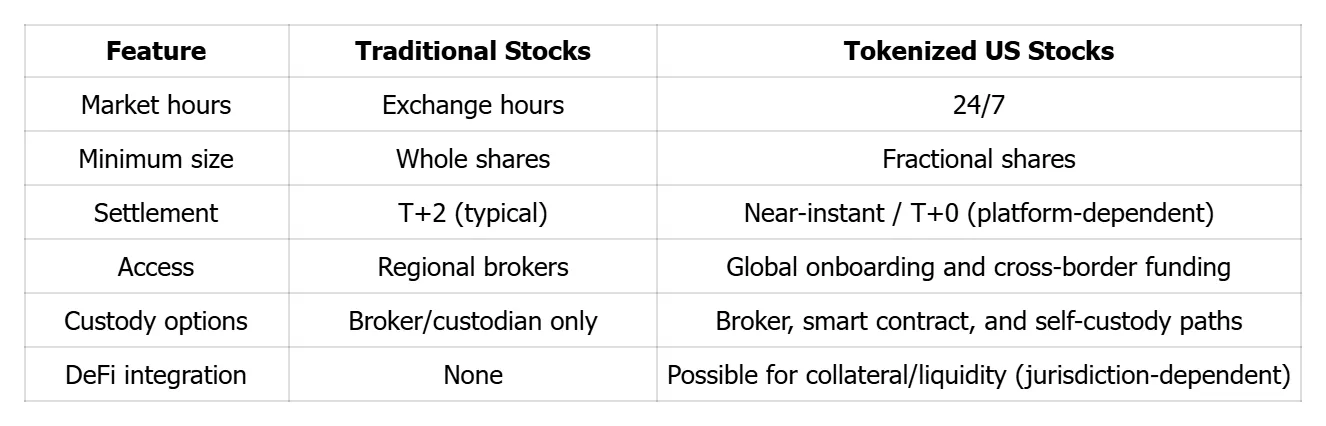Select the Settlement row label
The image size is (1326, 426).
point(156,213)
